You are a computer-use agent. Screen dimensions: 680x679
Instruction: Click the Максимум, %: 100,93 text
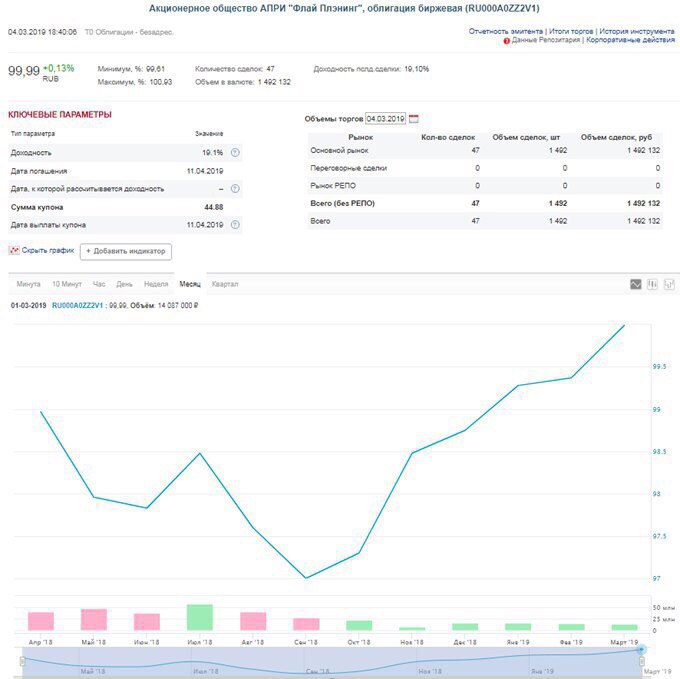pos(135,82)
